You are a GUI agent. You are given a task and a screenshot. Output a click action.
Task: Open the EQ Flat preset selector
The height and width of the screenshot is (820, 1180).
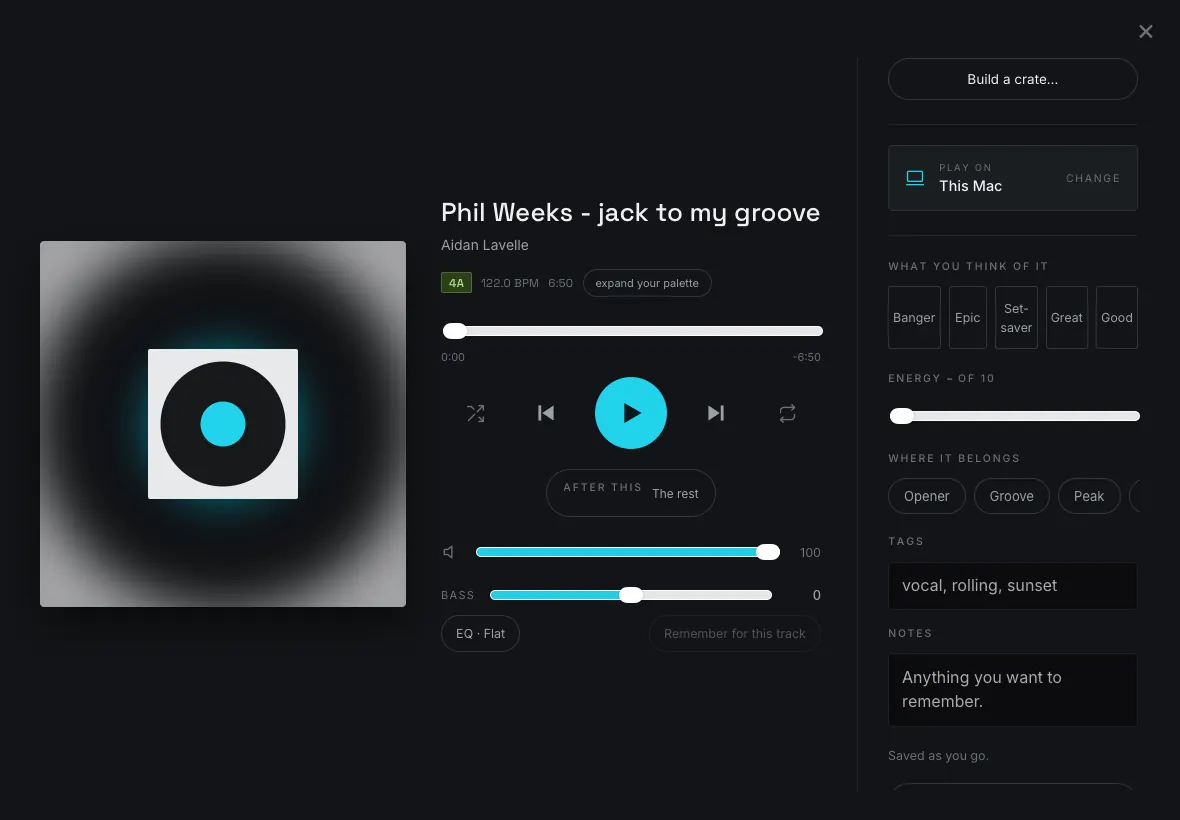pyautogui.click(x=480, y=633)
